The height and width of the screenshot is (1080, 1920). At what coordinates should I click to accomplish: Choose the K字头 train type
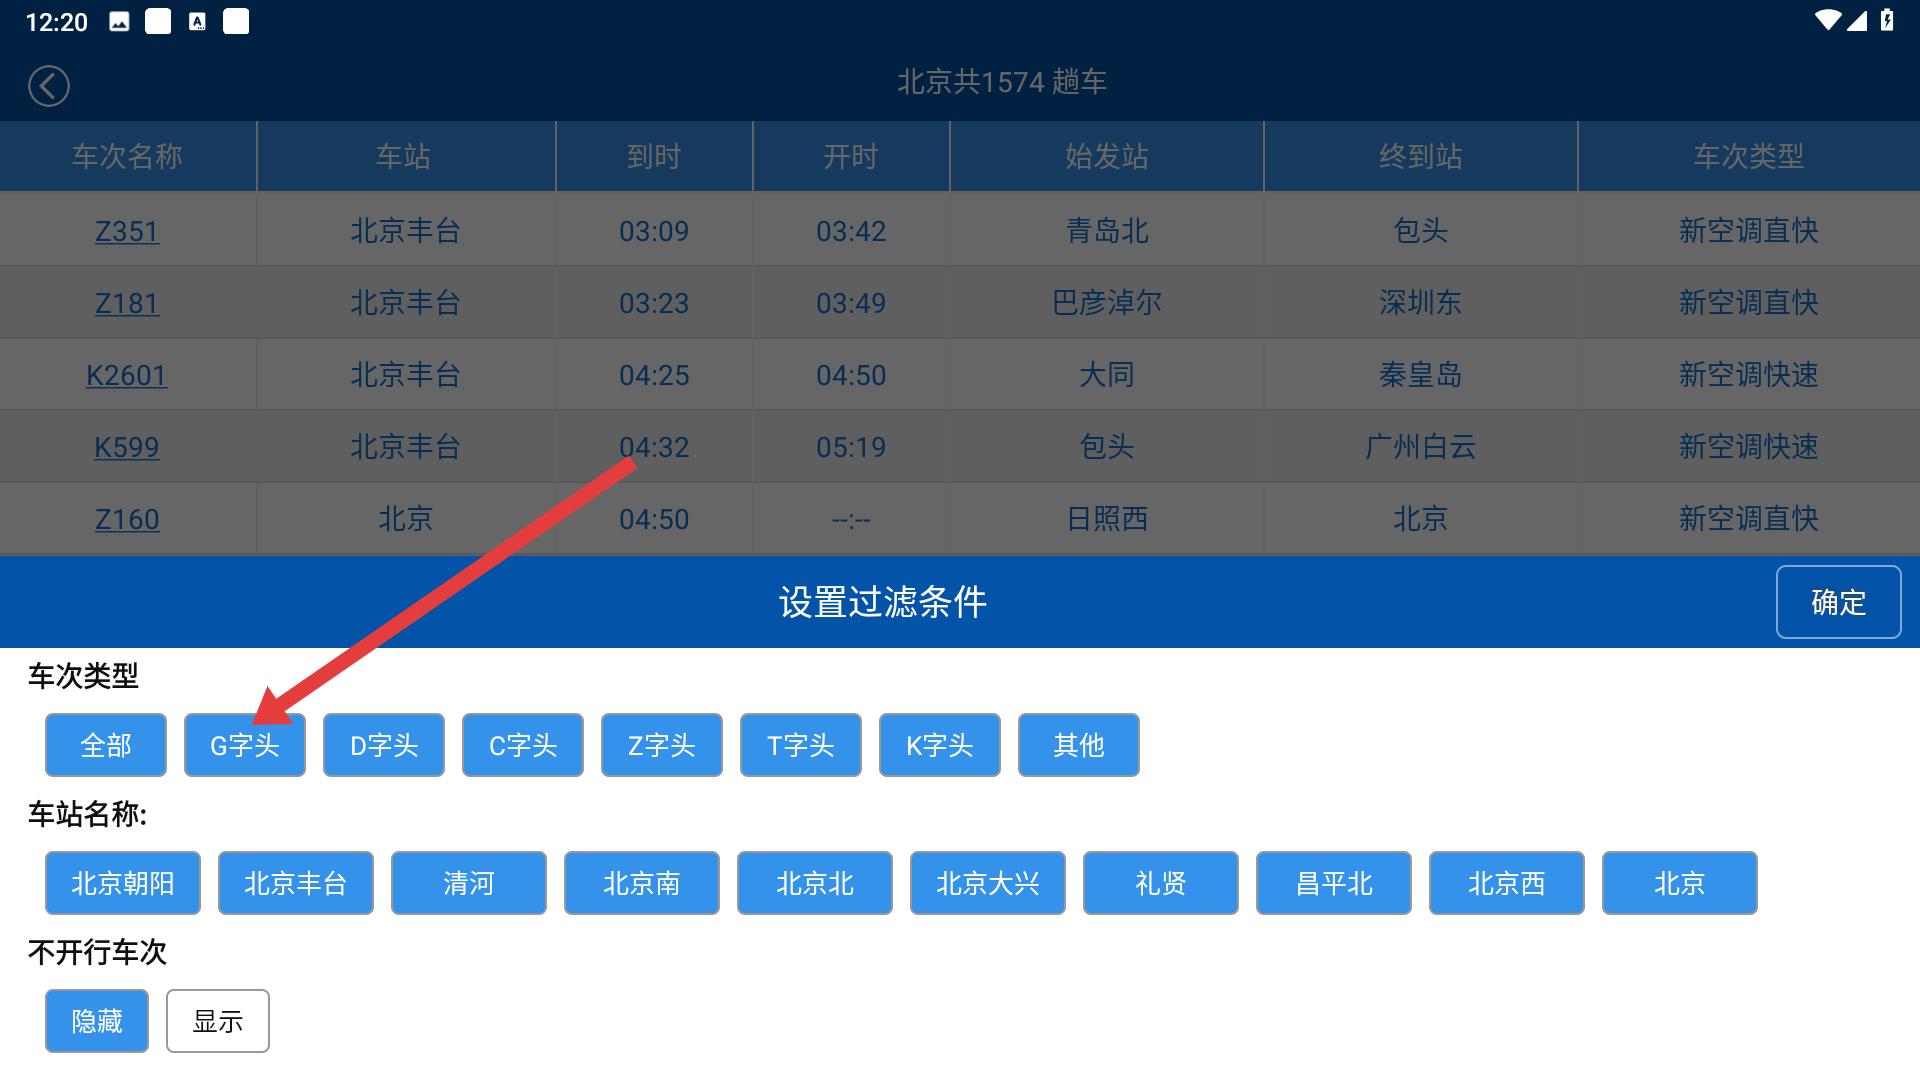939,745
